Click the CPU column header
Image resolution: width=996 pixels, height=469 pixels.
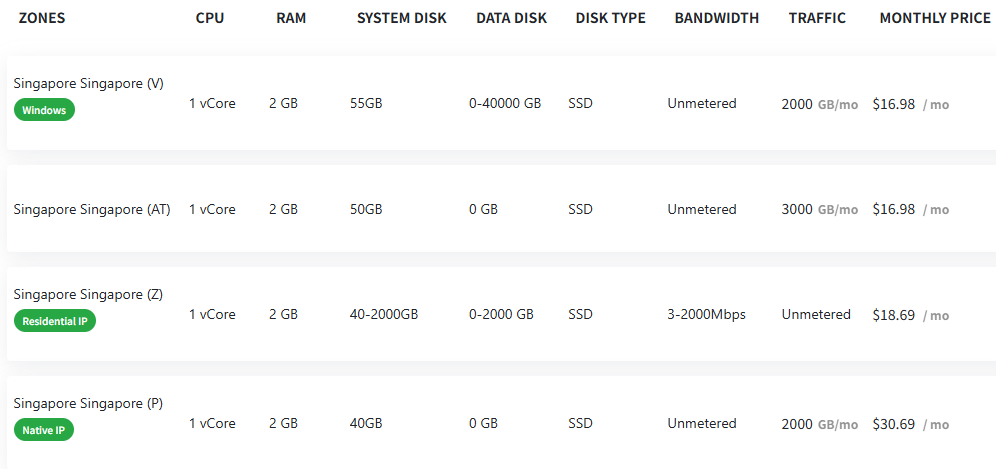pos(210,18)
